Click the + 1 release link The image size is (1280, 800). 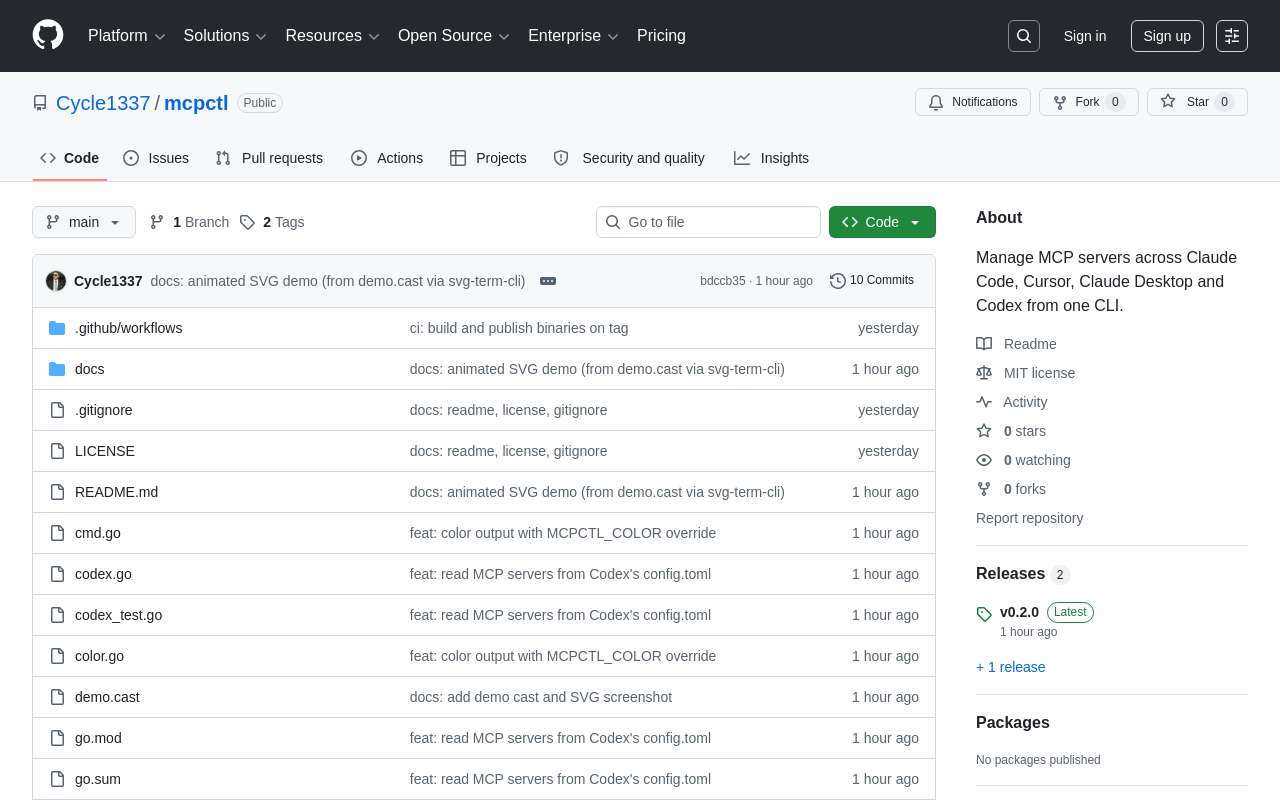1011,667
